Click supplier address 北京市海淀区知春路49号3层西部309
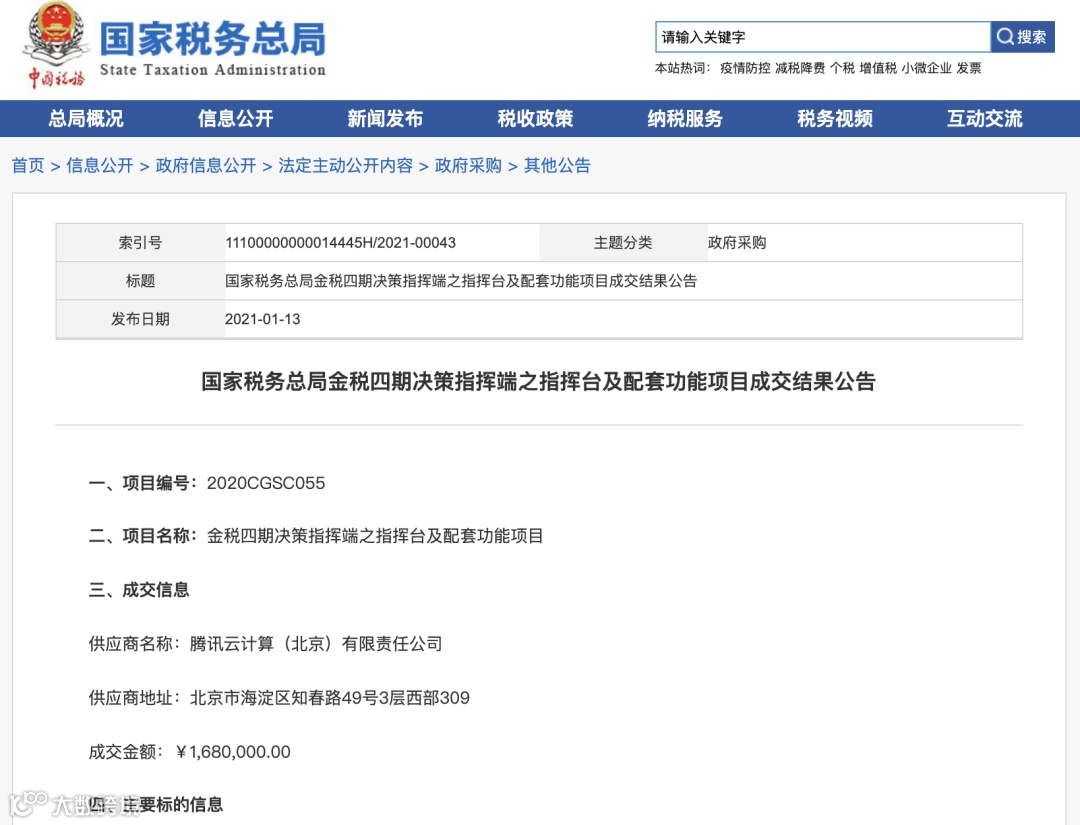Viewport: 1080px width, 825px height. coord(330,698)
